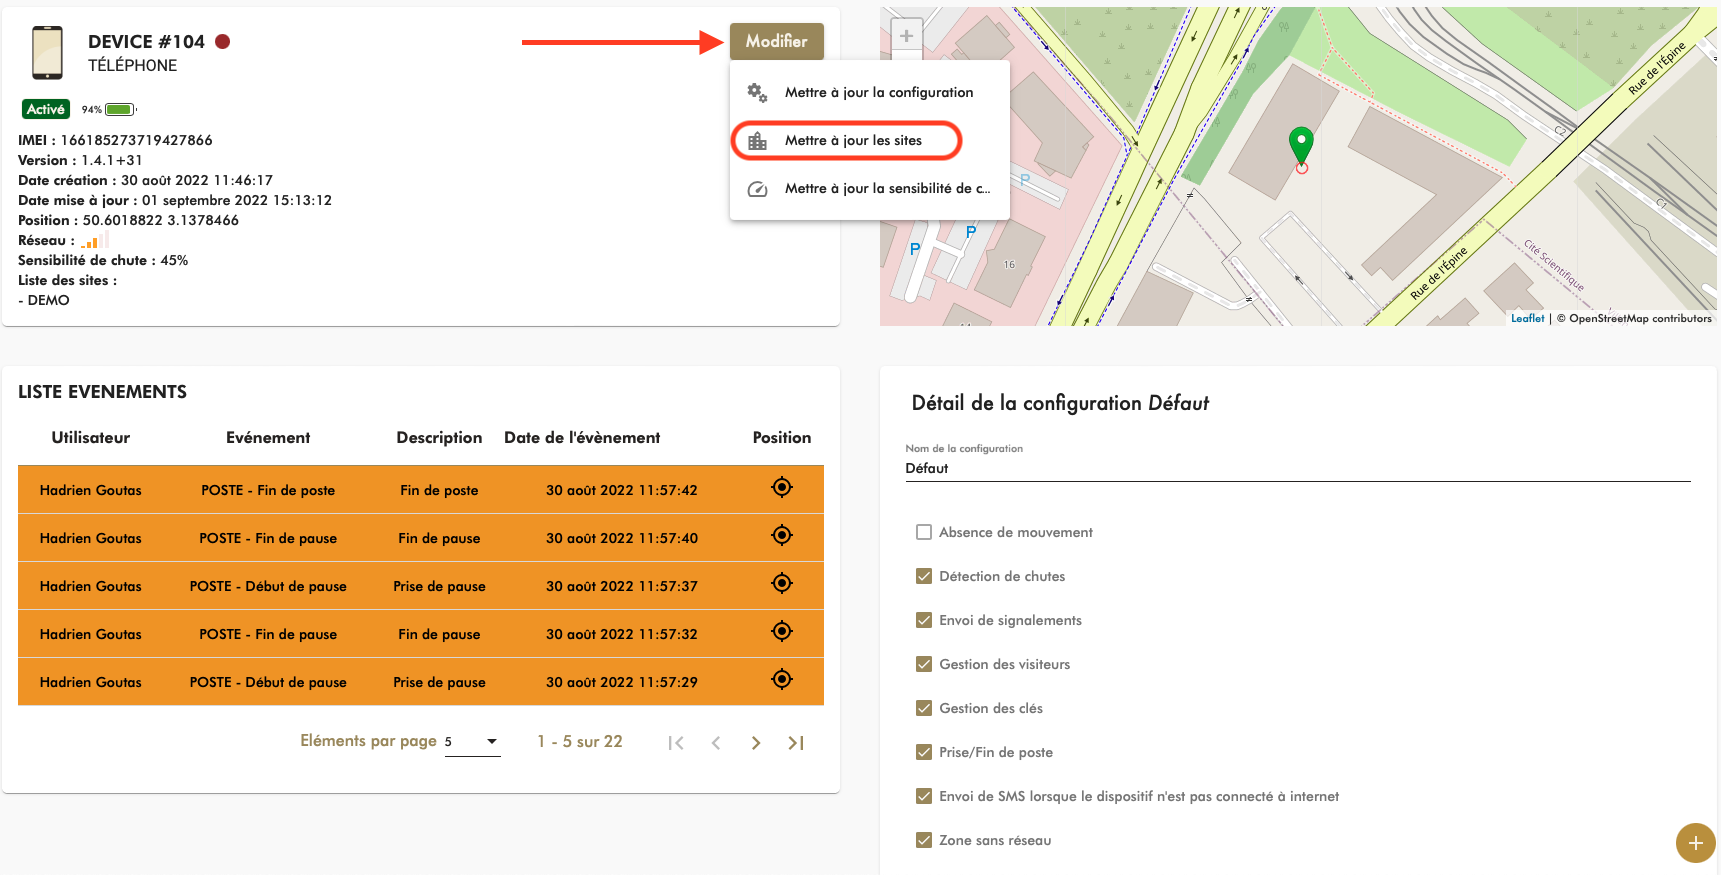Click the round gold plus floating button
Viewport: 1721px width, 875px height.
1695,843
